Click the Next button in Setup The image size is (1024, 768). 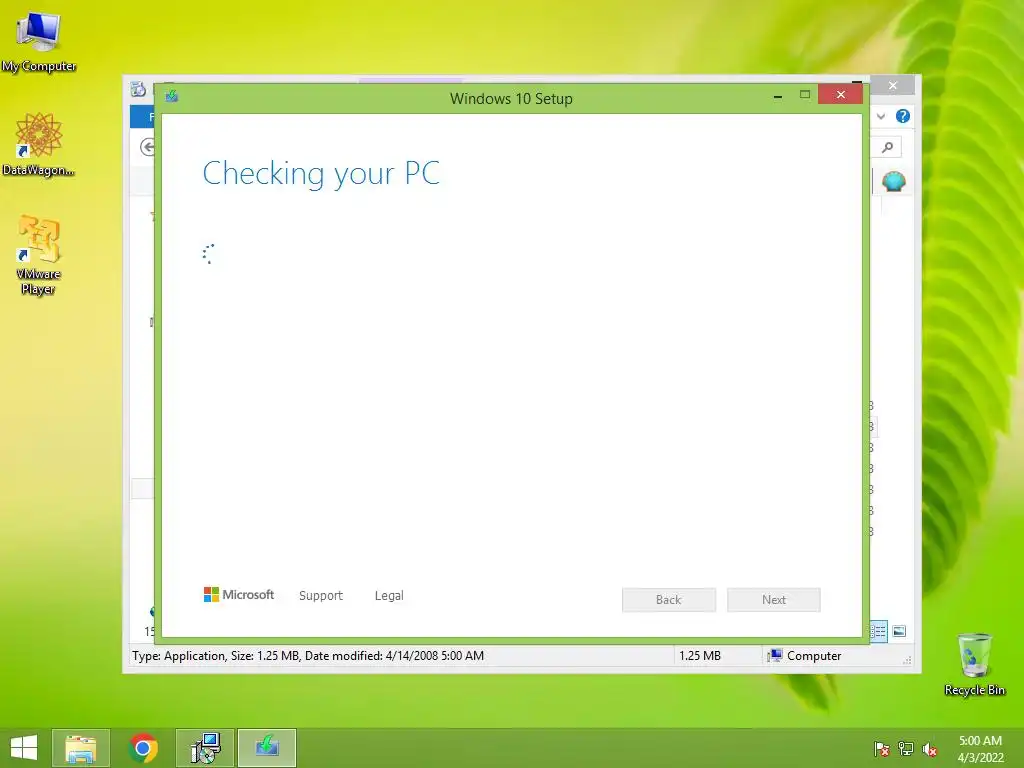pos(774,600)
